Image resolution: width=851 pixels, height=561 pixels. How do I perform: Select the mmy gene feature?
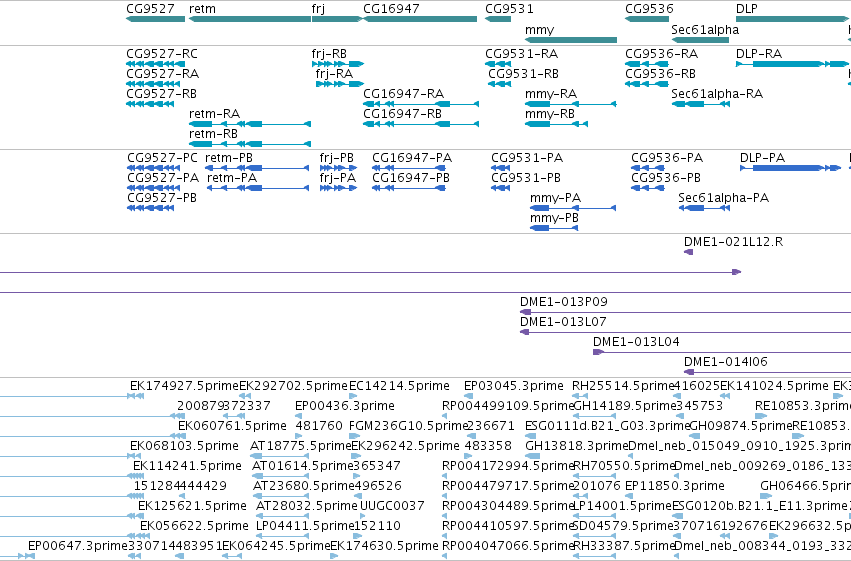[x=571, y=40]
